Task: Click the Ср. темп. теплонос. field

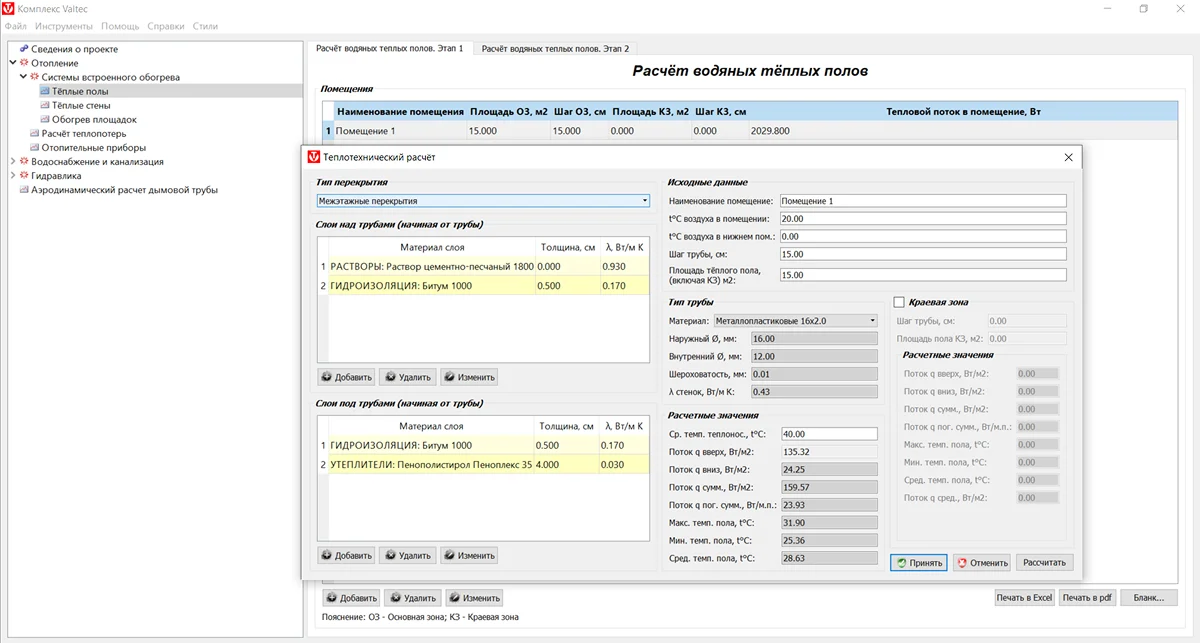Action: 829,434
